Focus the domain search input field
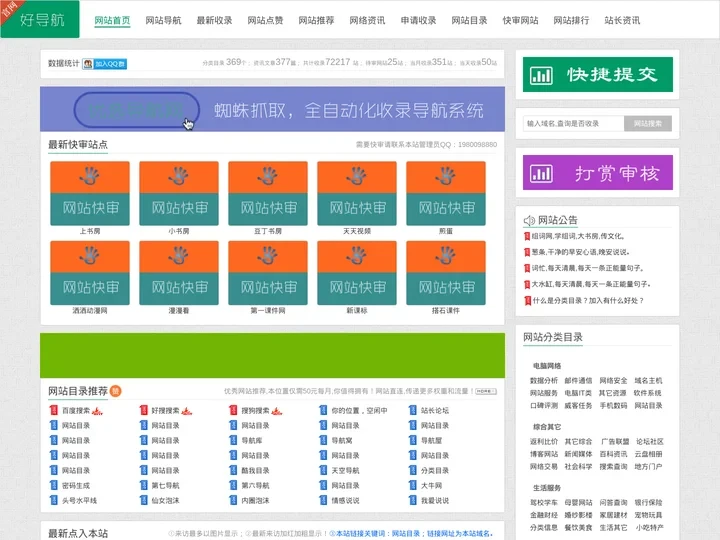 [x=574, y=124]
